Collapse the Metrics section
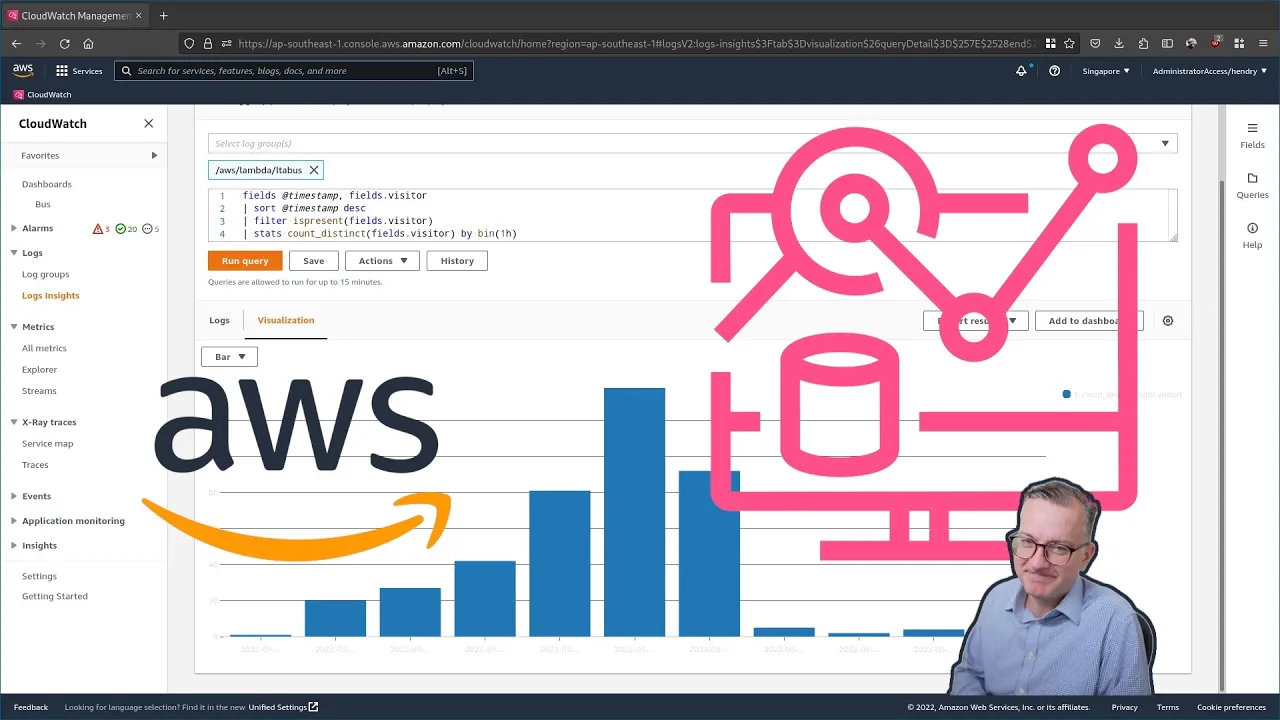The height and width of the screenshot is (720, 1280). coord(14,327)
